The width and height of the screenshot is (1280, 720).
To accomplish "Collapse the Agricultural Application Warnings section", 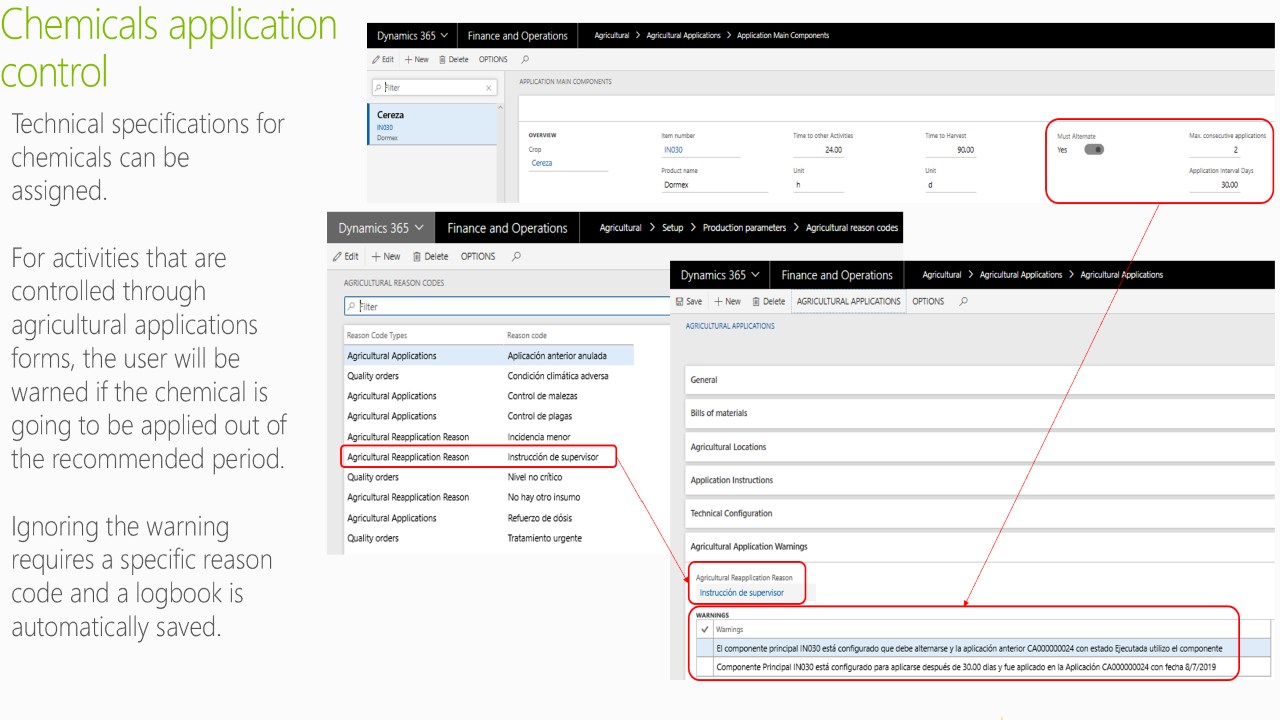I will coord(980,547).
